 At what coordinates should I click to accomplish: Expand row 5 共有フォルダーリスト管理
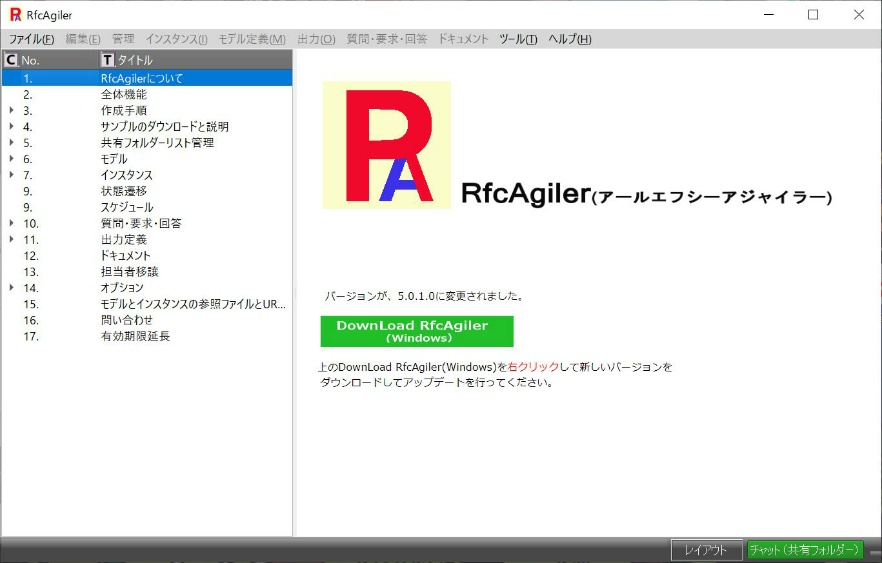(x=11, y=142)
